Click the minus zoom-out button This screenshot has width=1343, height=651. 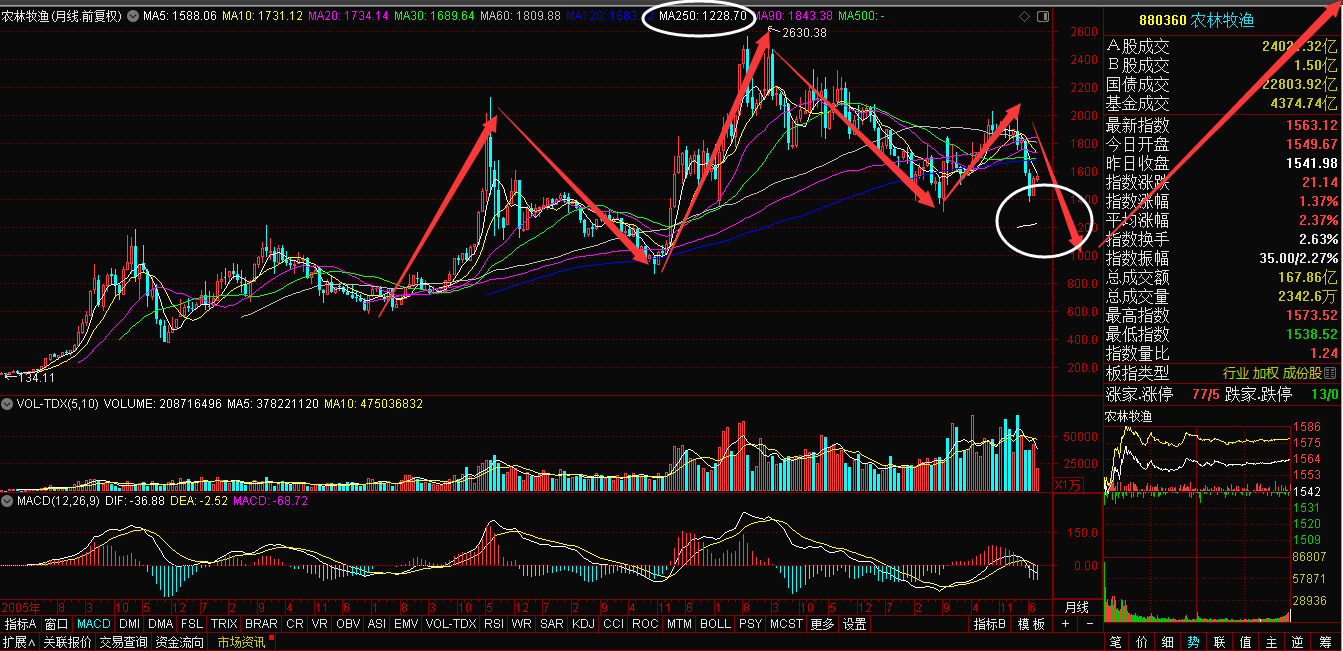(x=1090, y=624)
